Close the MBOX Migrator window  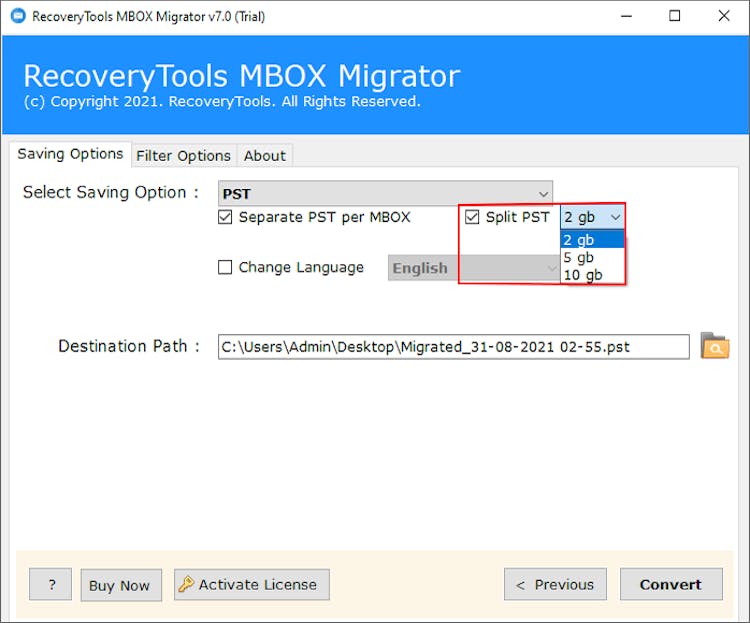pos(724,16)
